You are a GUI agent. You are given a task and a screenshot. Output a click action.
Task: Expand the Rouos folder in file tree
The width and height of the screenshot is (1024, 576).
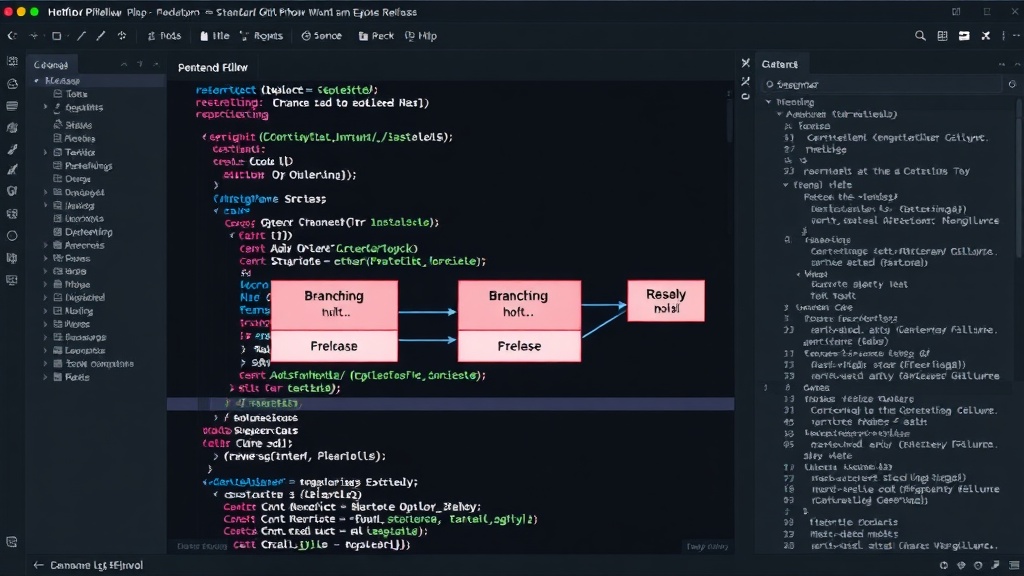coord(46,259)
